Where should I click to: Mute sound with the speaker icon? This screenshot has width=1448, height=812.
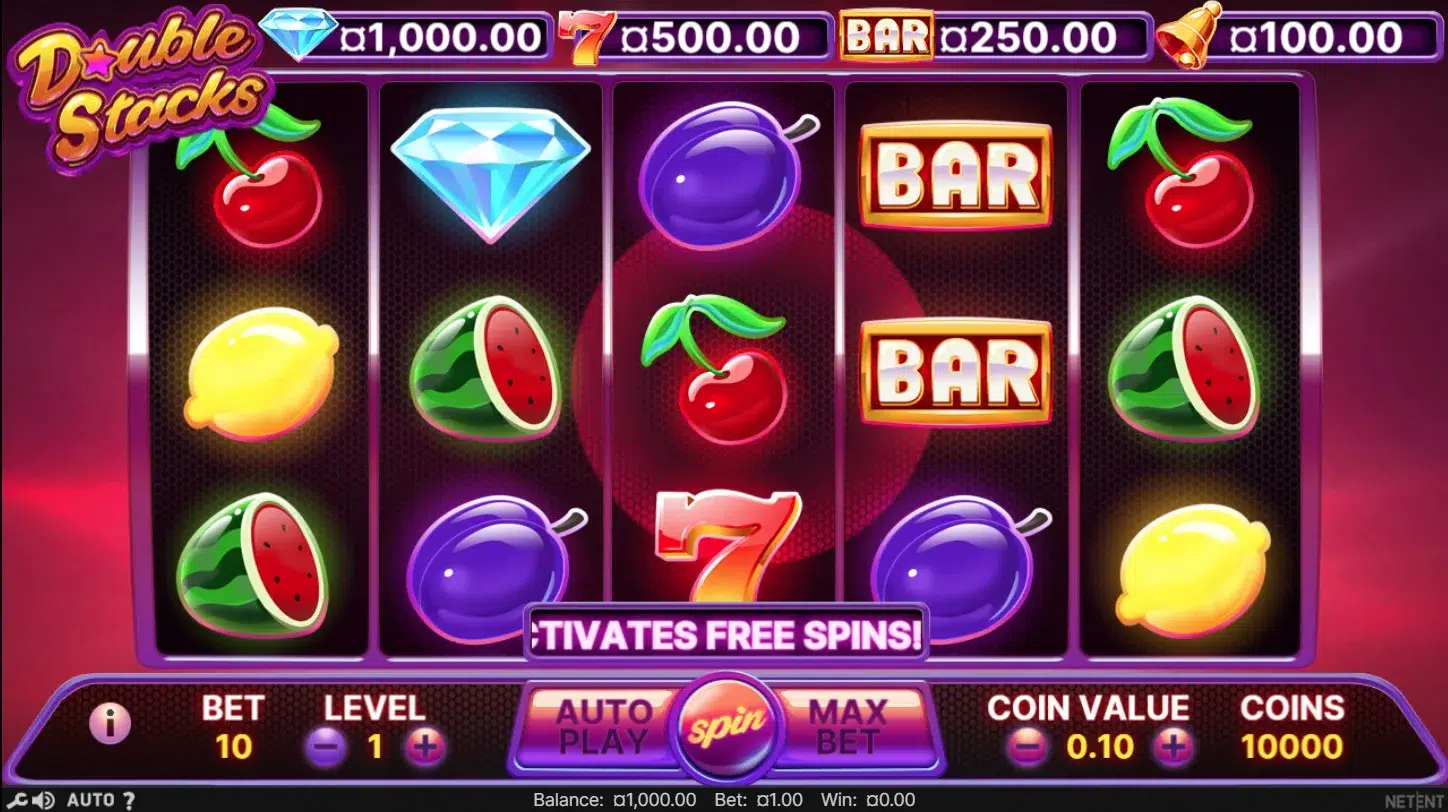click(x=43, y=800)
